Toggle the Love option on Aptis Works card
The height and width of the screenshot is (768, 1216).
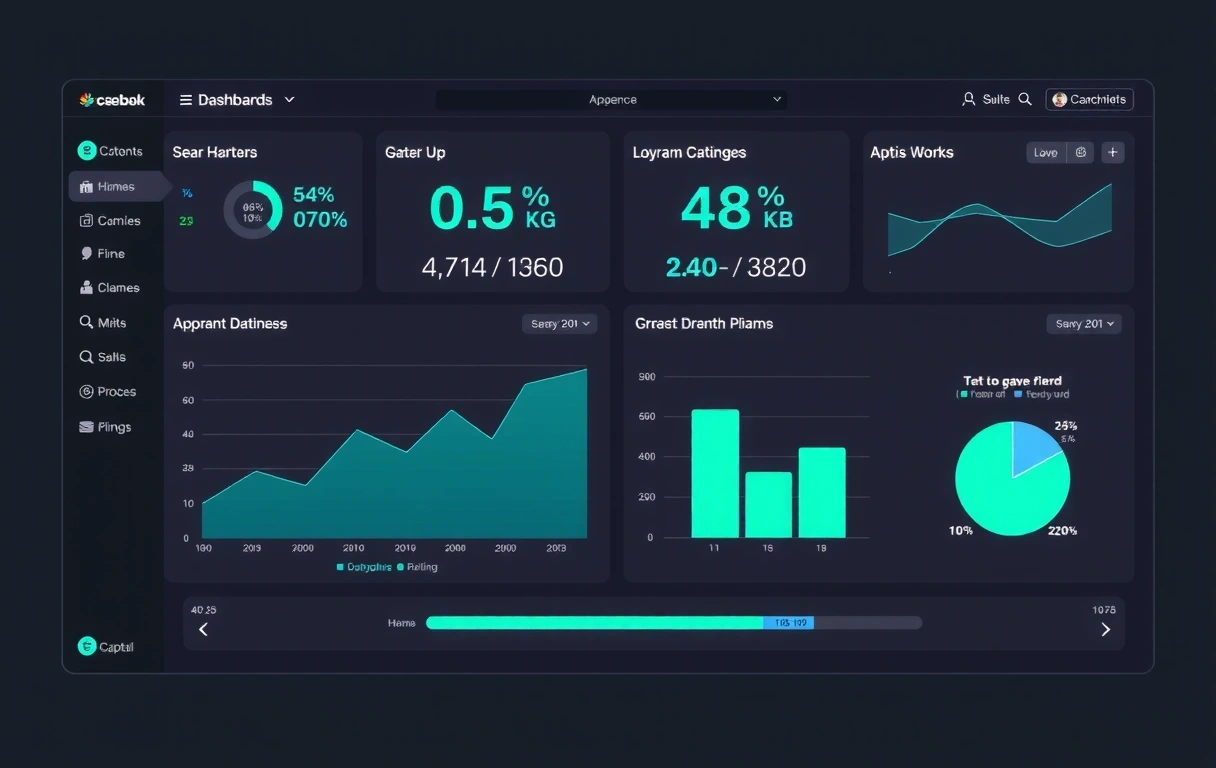1045,152
